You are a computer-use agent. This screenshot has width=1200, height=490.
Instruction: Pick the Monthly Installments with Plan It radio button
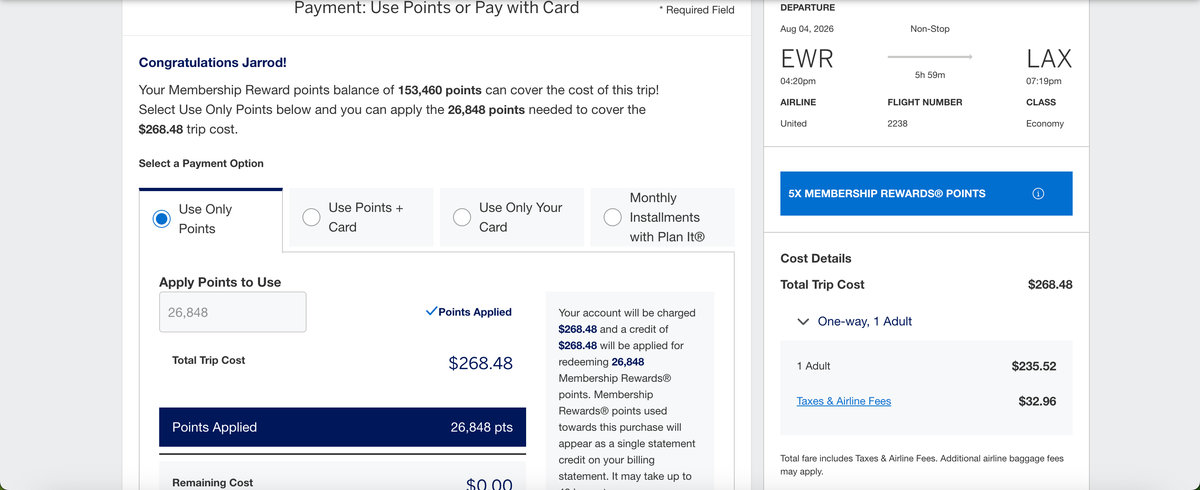[x=613, y=217]
